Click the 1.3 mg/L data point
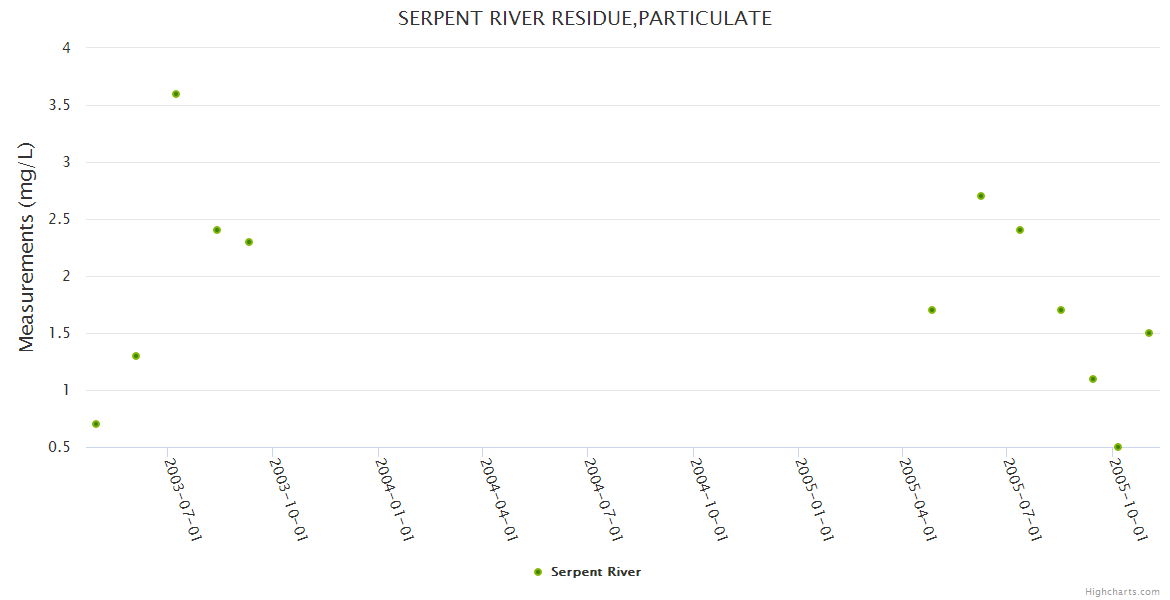 [x=136, y=356]
